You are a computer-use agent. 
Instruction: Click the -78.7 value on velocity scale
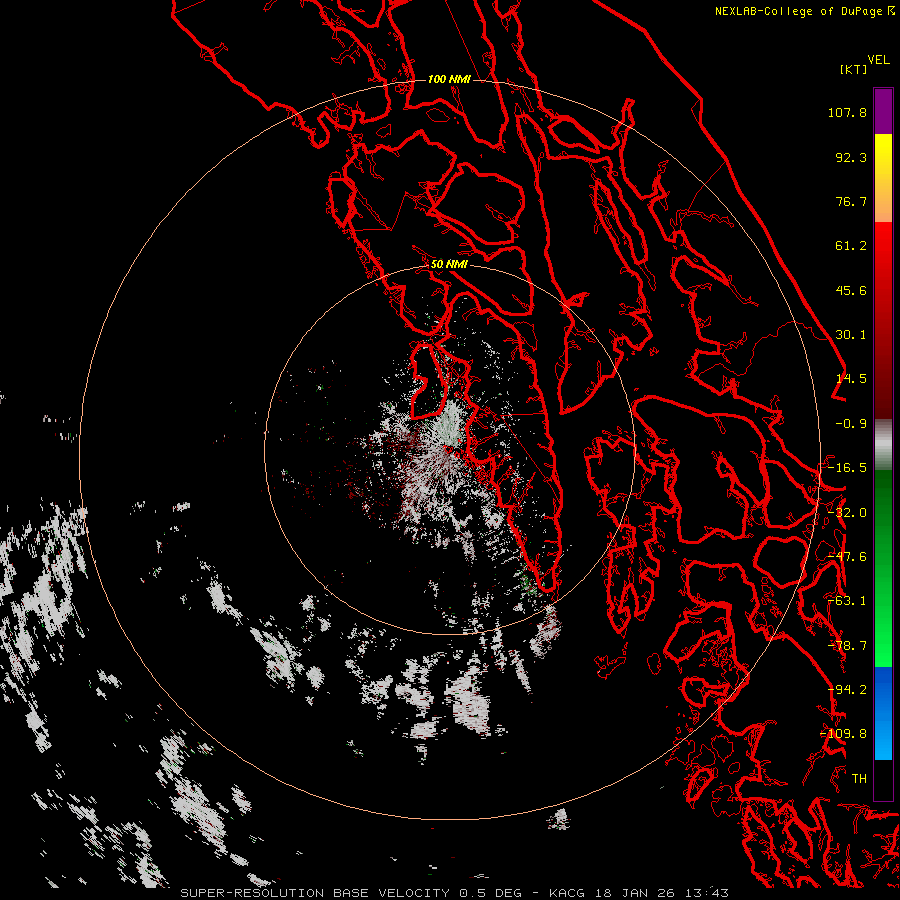(847, 646)
